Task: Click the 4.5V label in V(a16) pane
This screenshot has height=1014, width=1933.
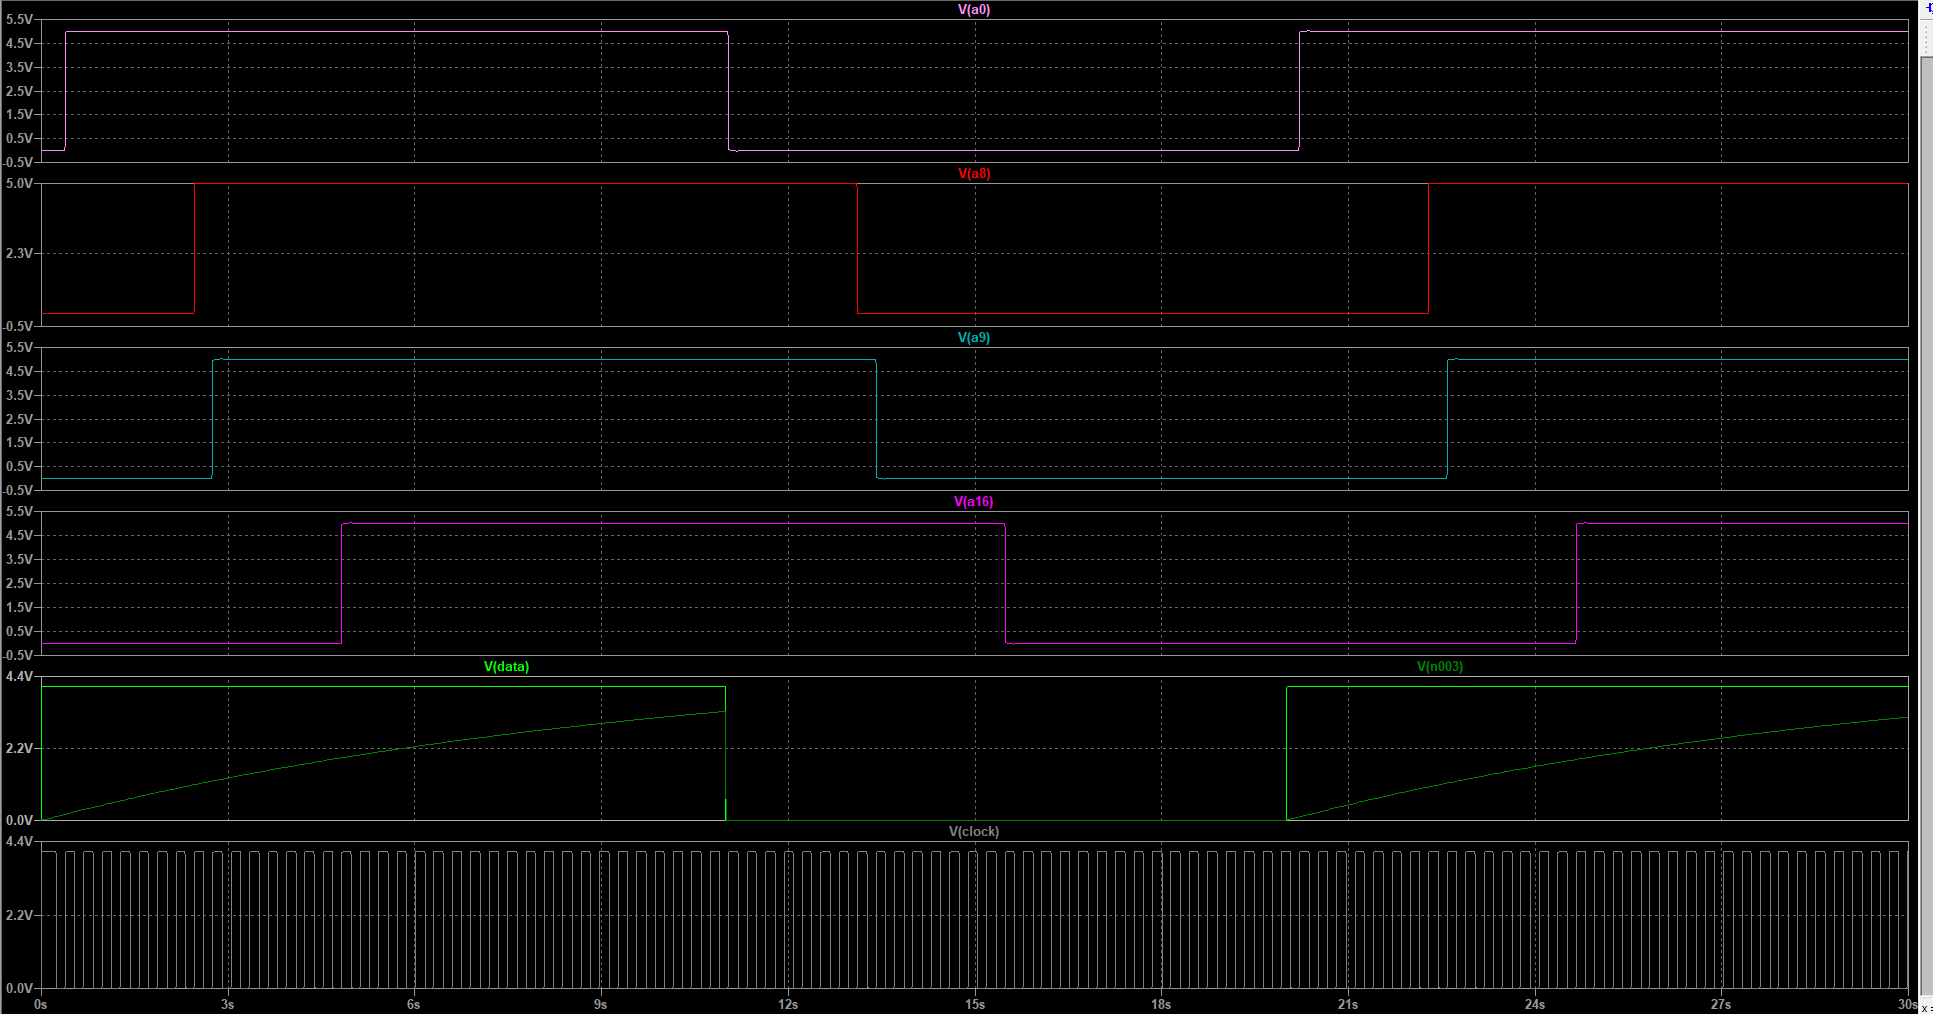Action: point(19,535)
